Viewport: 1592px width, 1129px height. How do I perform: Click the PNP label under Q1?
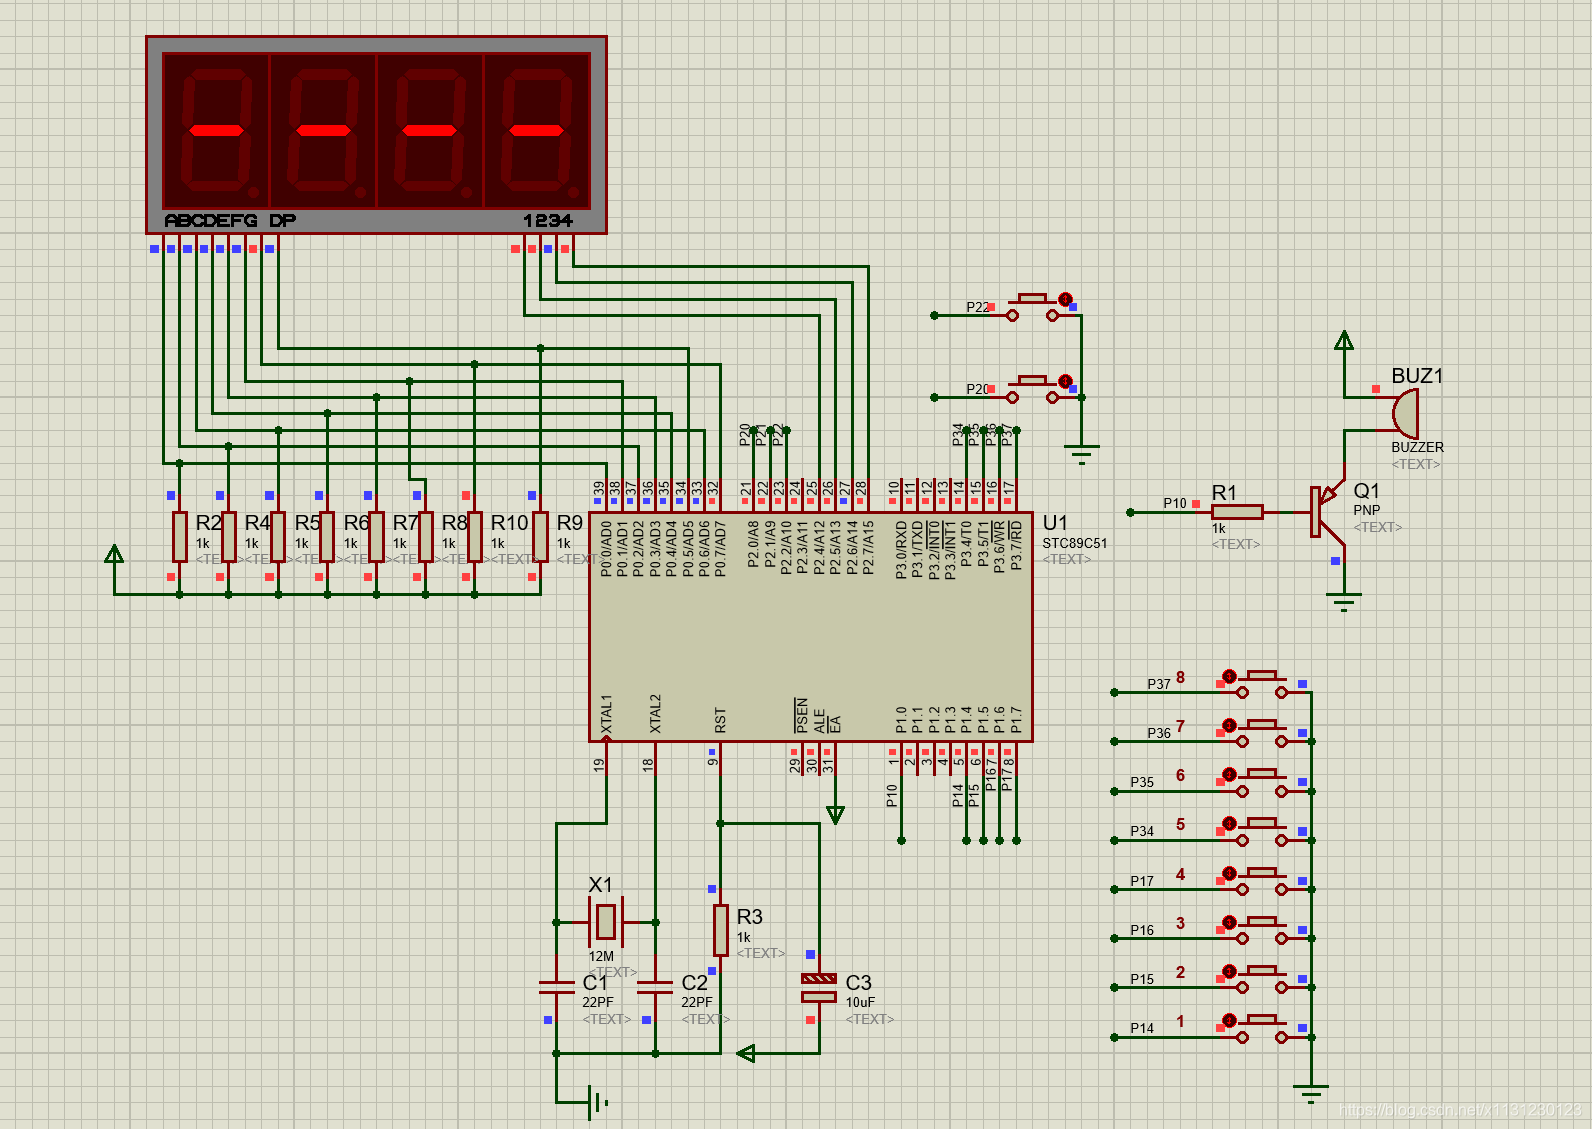click(x=1367, y=510)
